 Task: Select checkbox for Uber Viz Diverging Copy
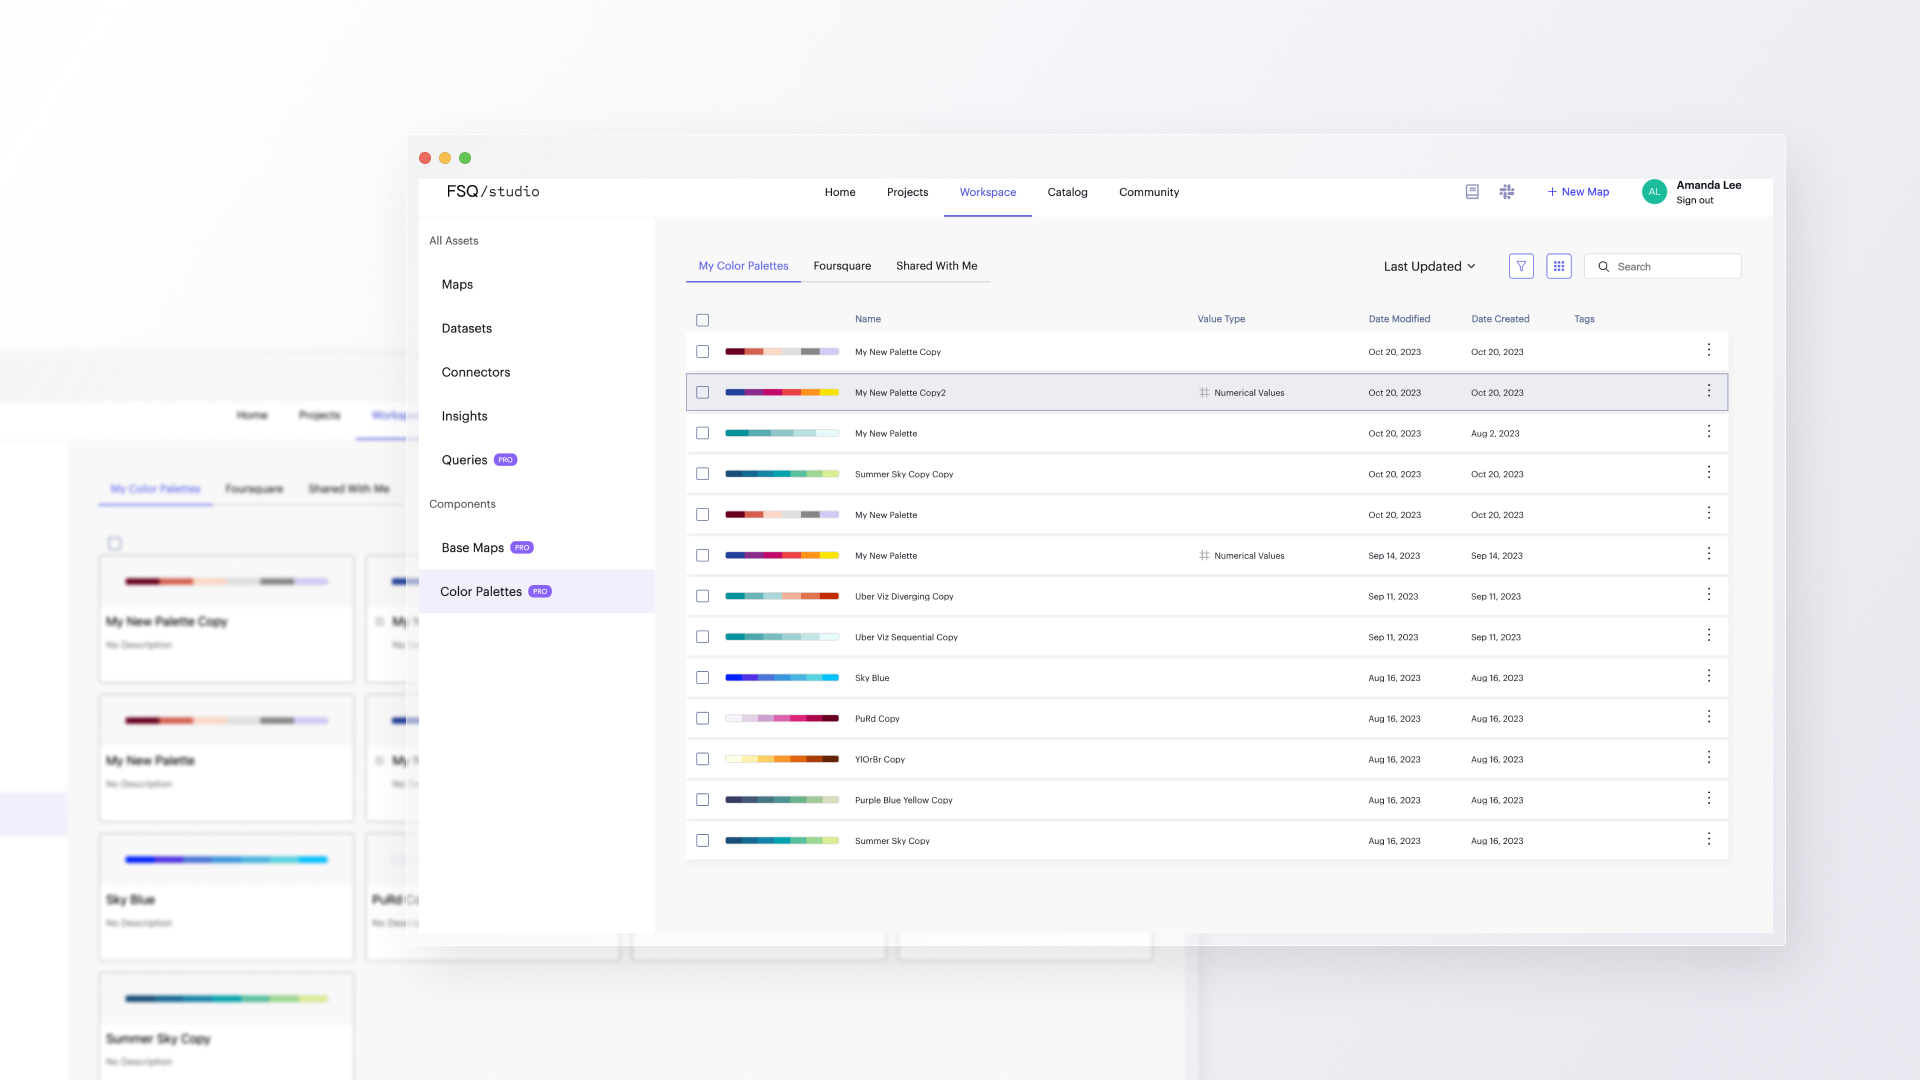[702, 596]
